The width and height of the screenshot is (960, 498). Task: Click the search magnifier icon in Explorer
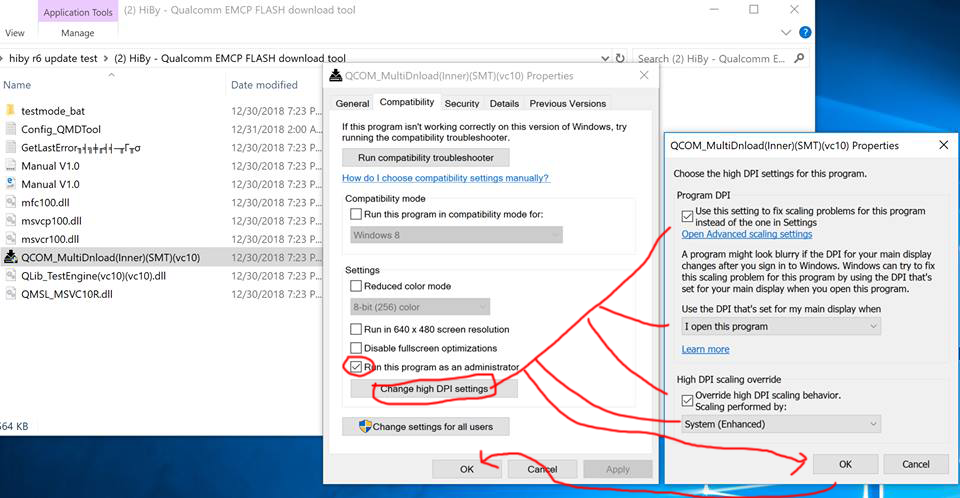799,58
